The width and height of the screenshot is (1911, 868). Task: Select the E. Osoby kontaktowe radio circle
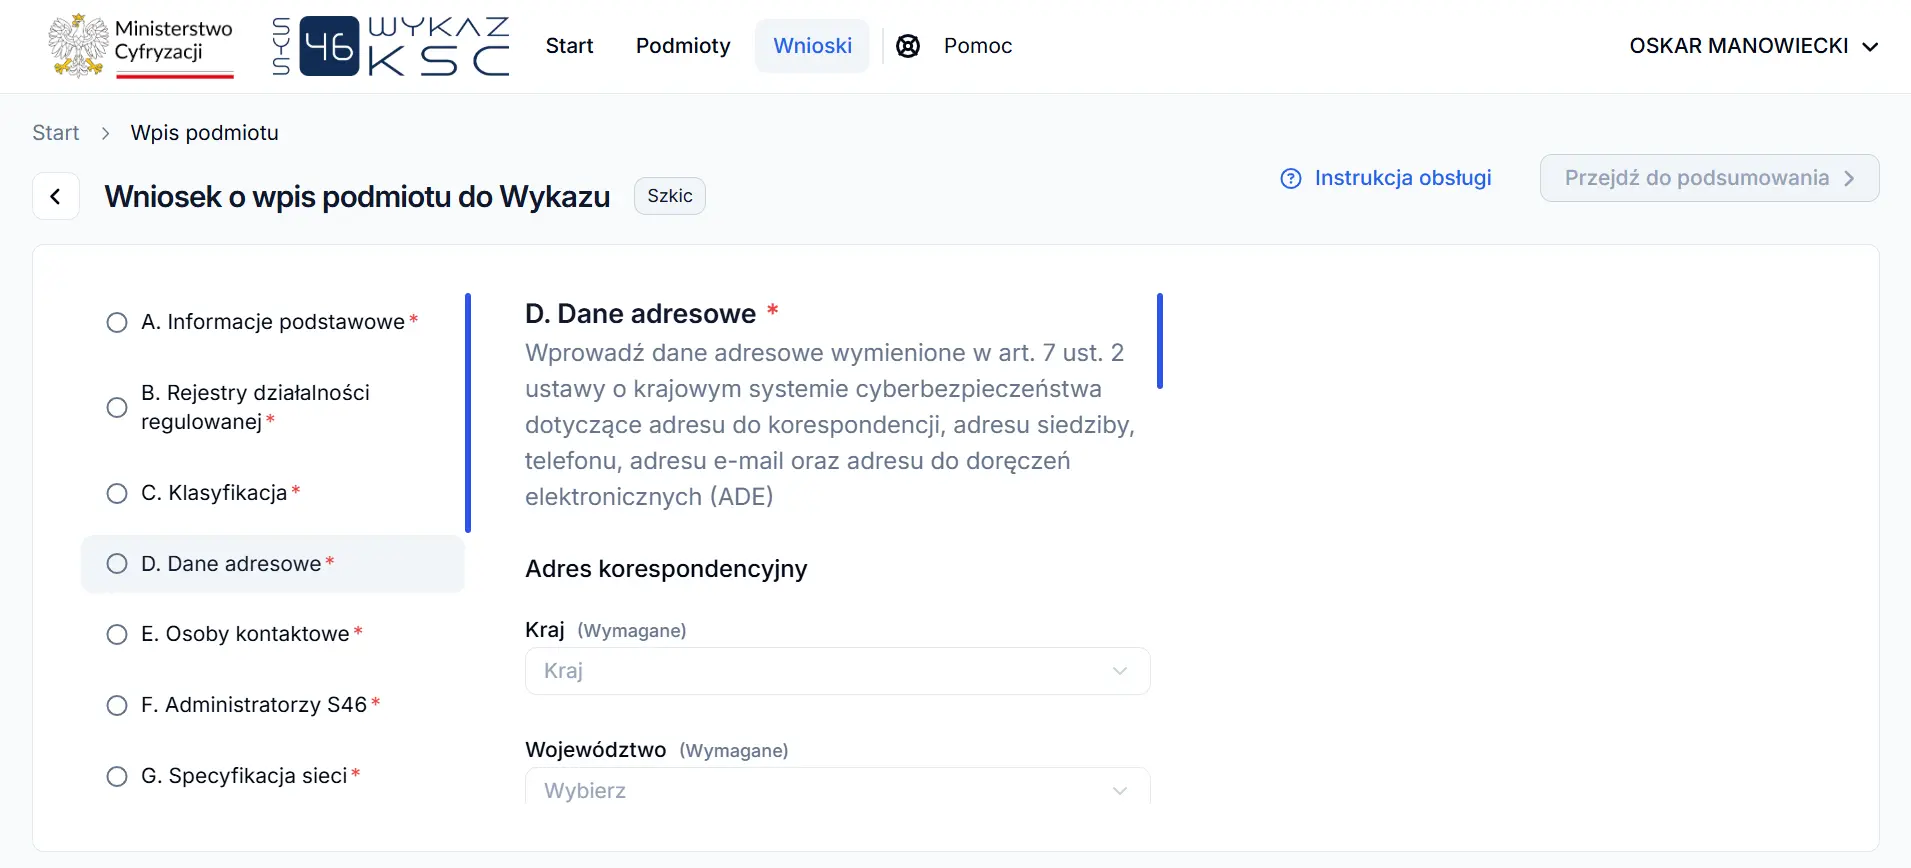pos(117,634)
